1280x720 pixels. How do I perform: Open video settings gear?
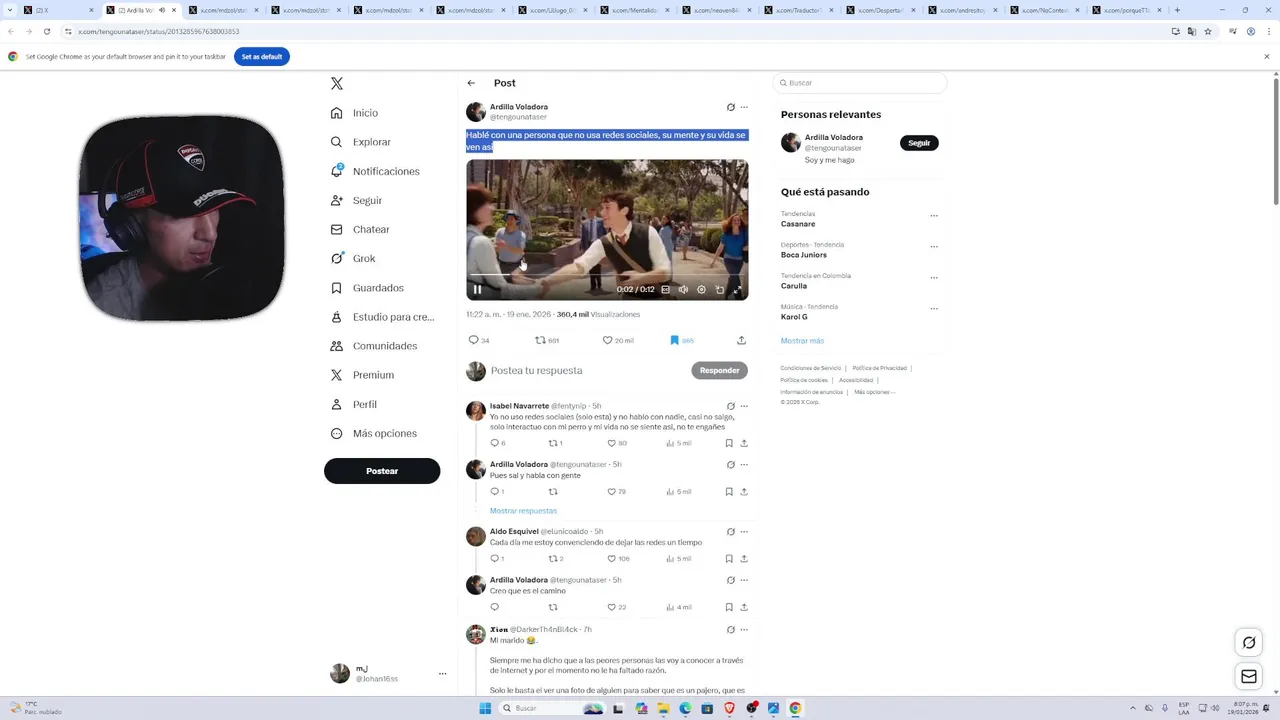702,290
